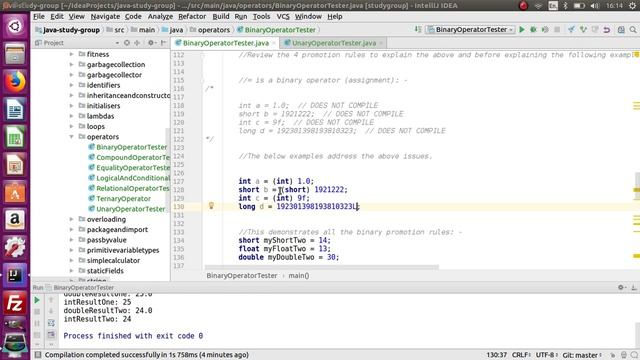Open FileZilla from the Ubuntu launcher
The width and height of the screenshot is (640, 360).
(15, 303)
